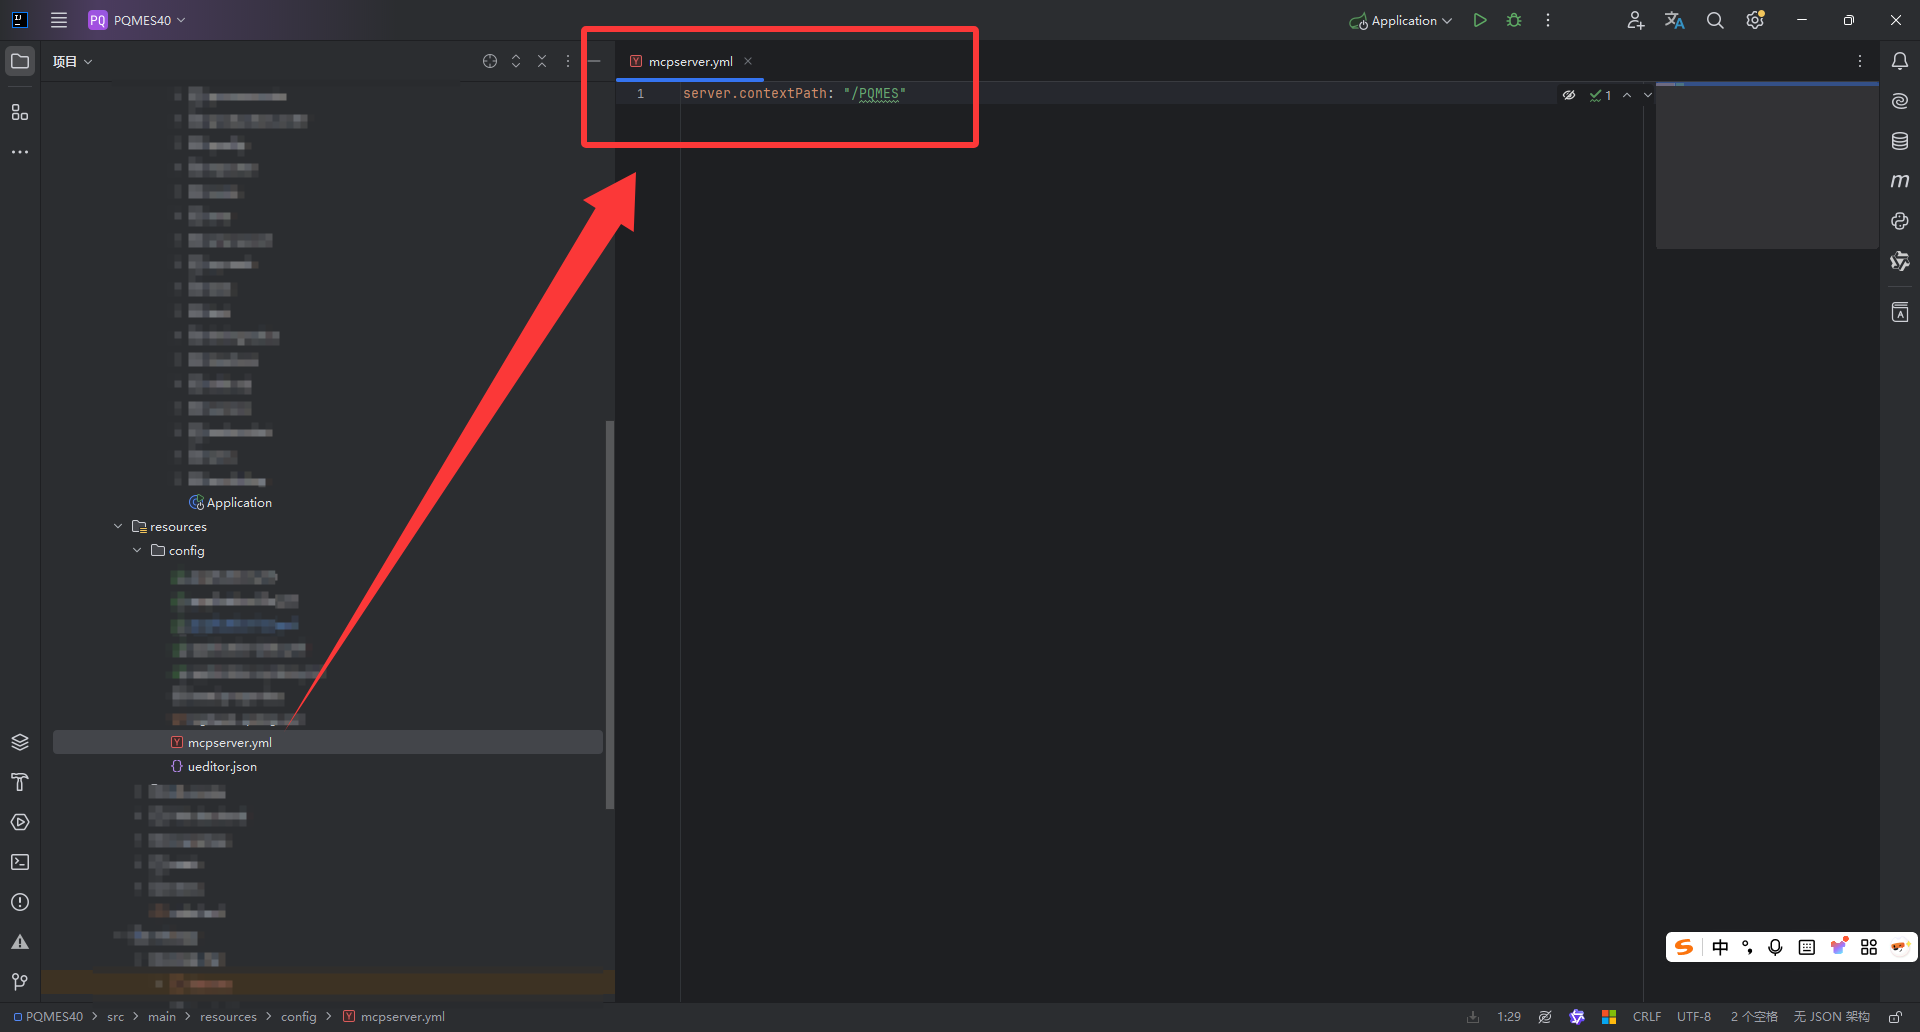This screenshot has width=1920, height=1032.
Task: Open the notifications bell panel
Action: (1900, 61)
